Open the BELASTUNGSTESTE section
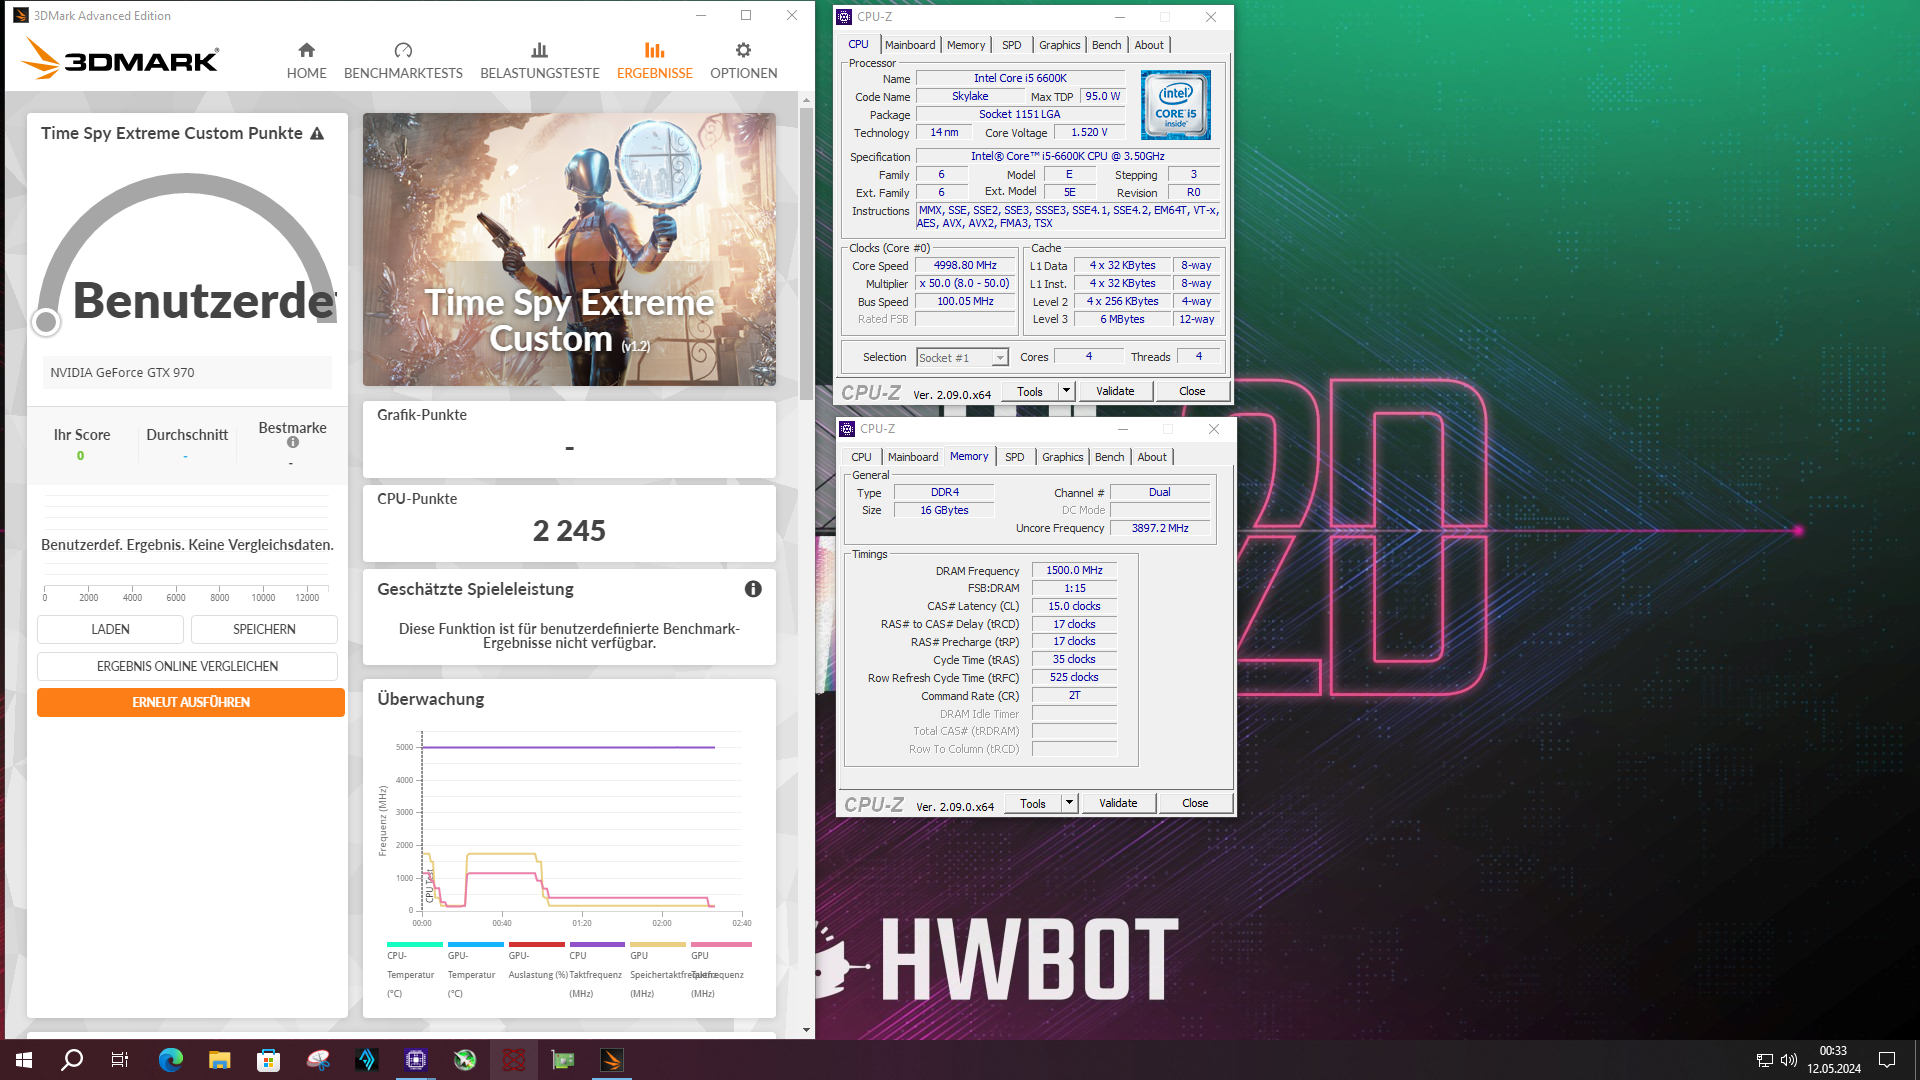Viewport: 1920px width, 1080px height. click(x=540, y=61)
